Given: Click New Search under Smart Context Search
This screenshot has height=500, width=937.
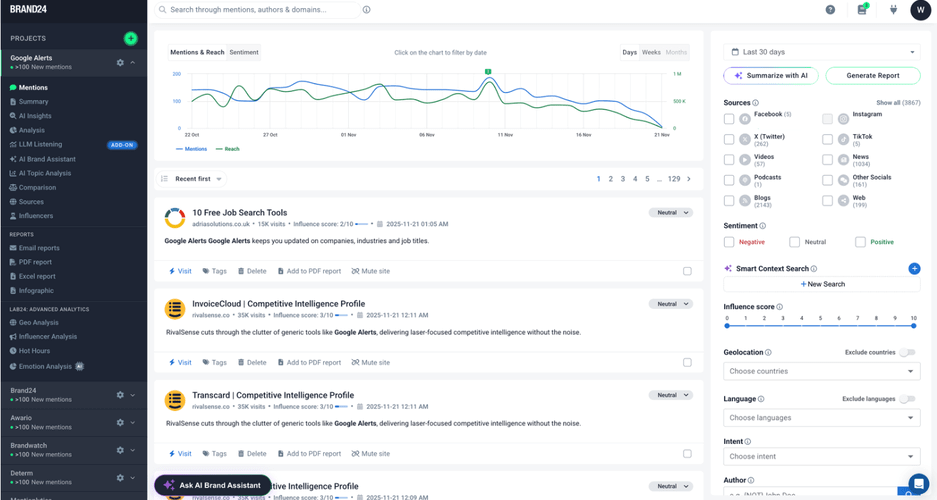Looking at the screenshot, I should (x=822, y=284).
